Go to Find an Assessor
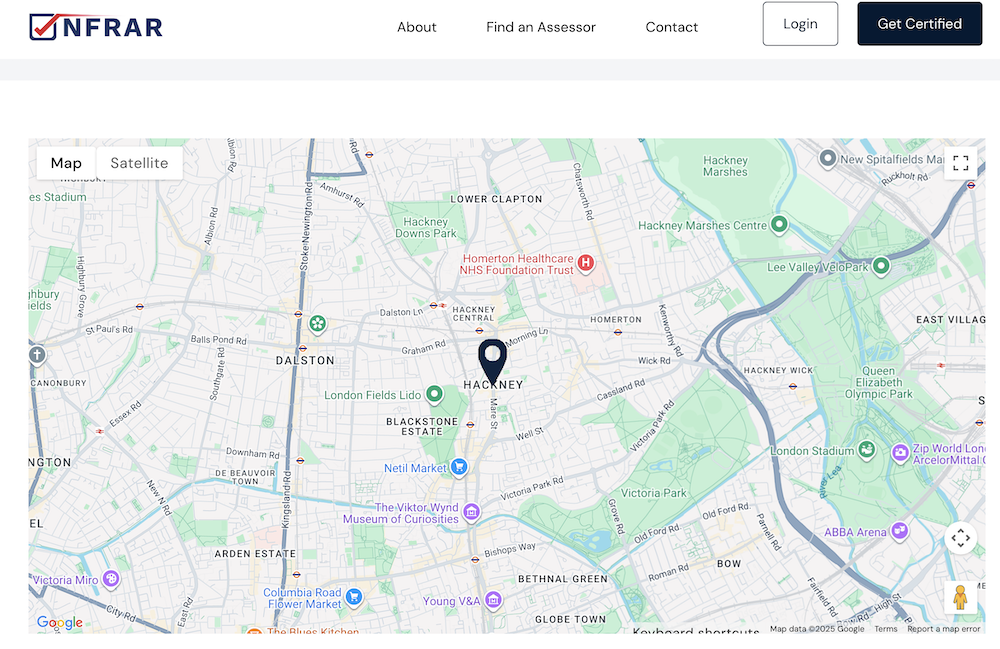 point(540,27)
